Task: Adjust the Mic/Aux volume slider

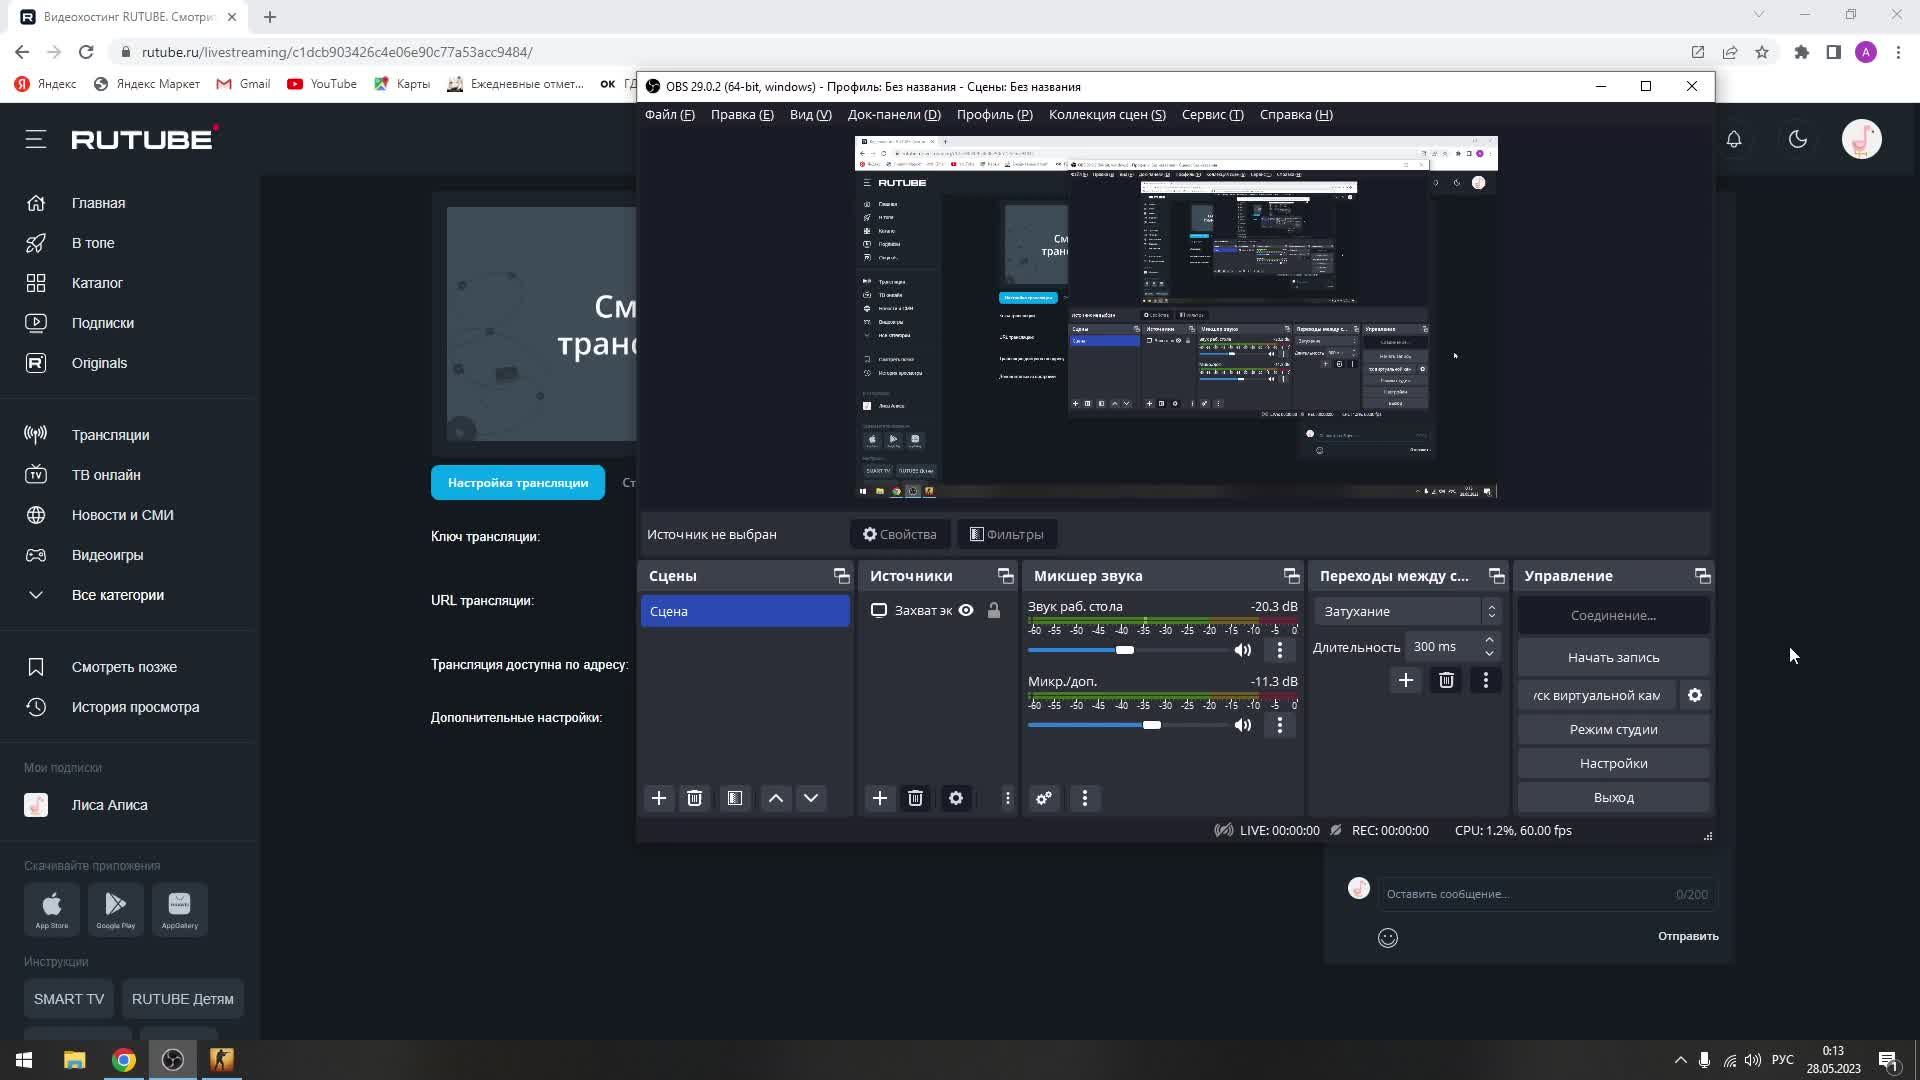Action: point(1152,725)
